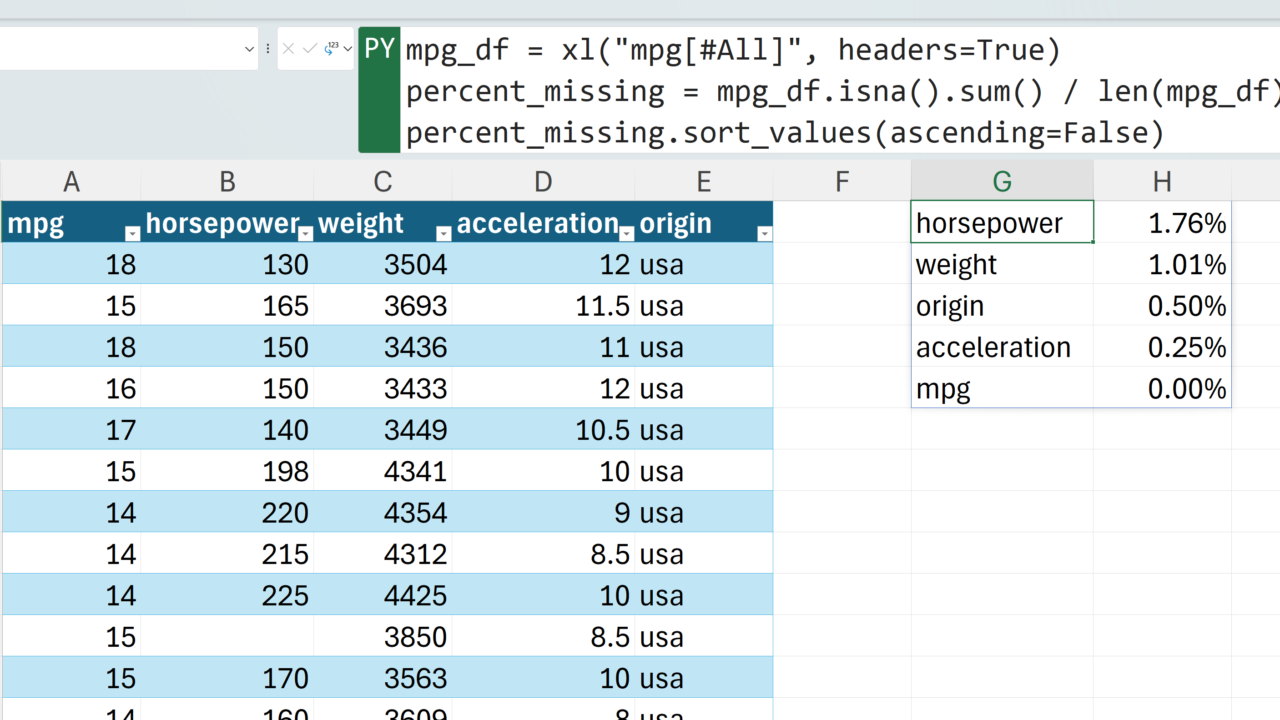Open the mpg column filter dropdown
This screenshot has height=720, width=1280.
pyautogui.click(x=132, y=234)
